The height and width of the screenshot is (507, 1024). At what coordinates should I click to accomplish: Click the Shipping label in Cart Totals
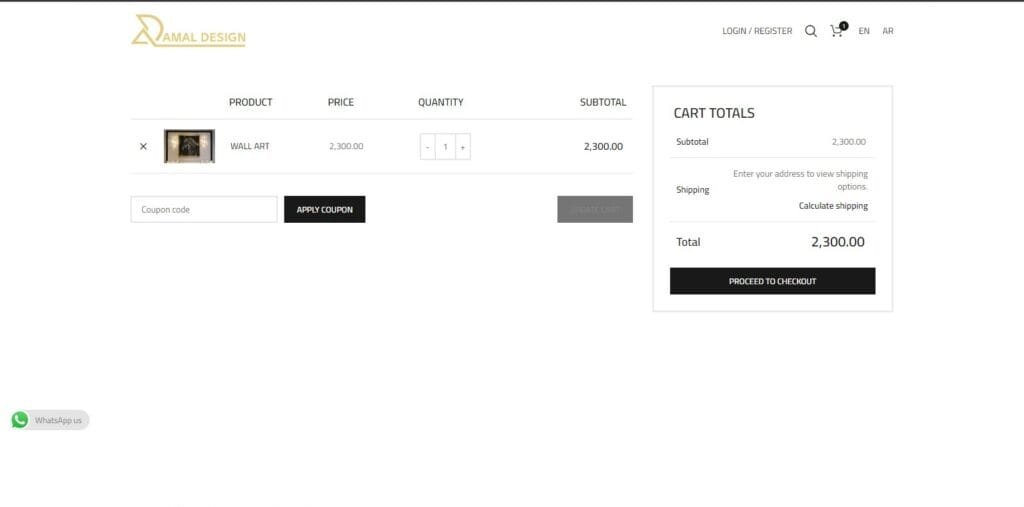(x=693, y=190)
